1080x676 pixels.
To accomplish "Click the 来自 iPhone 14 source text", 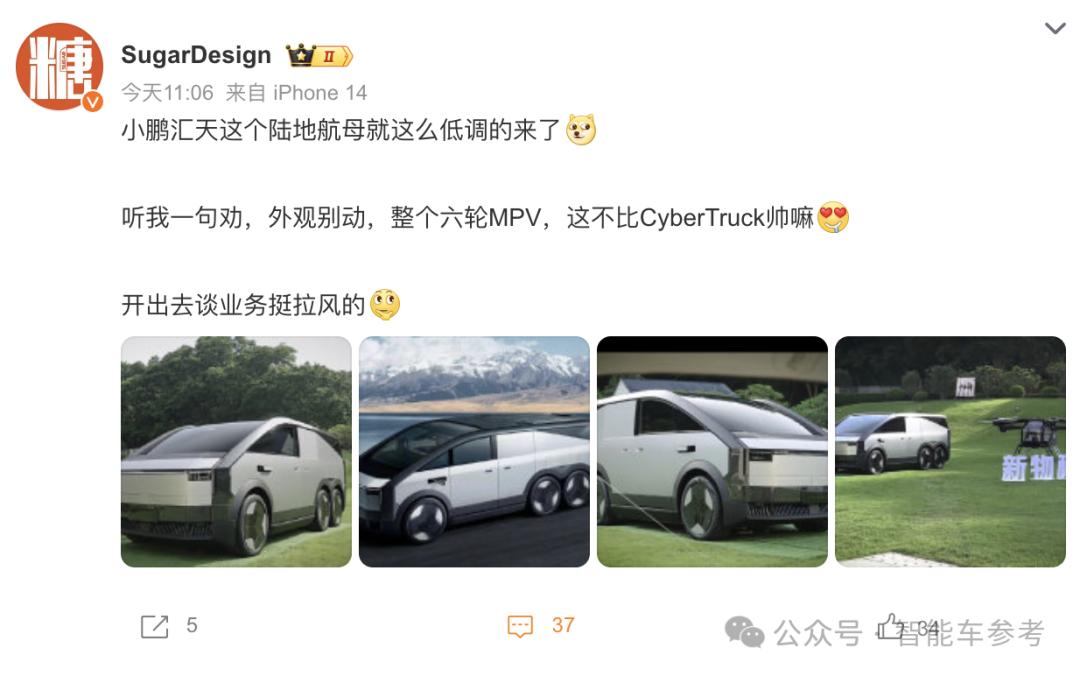I will point(297,92).
